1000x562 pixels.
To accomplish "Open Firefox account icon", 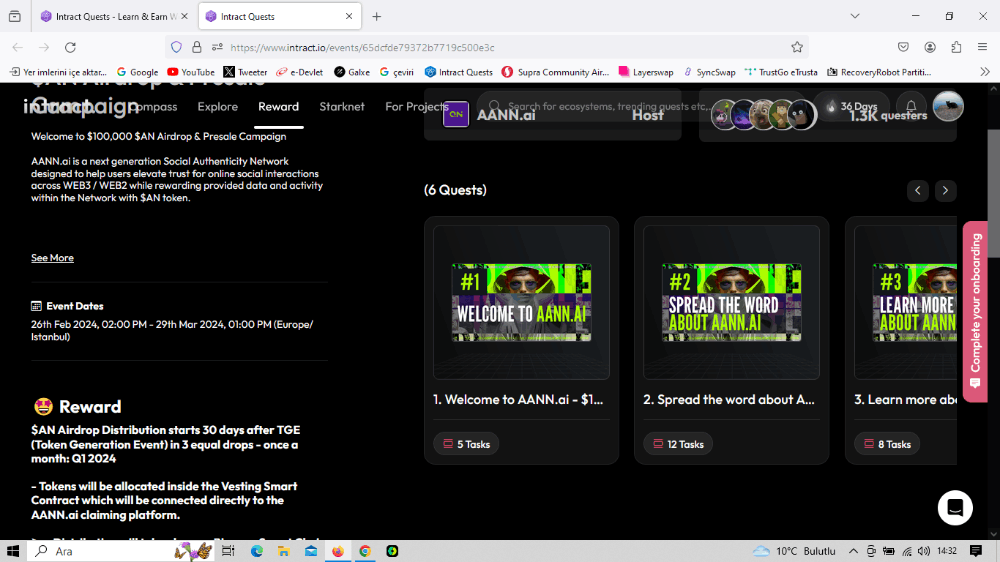I will 930,47.
